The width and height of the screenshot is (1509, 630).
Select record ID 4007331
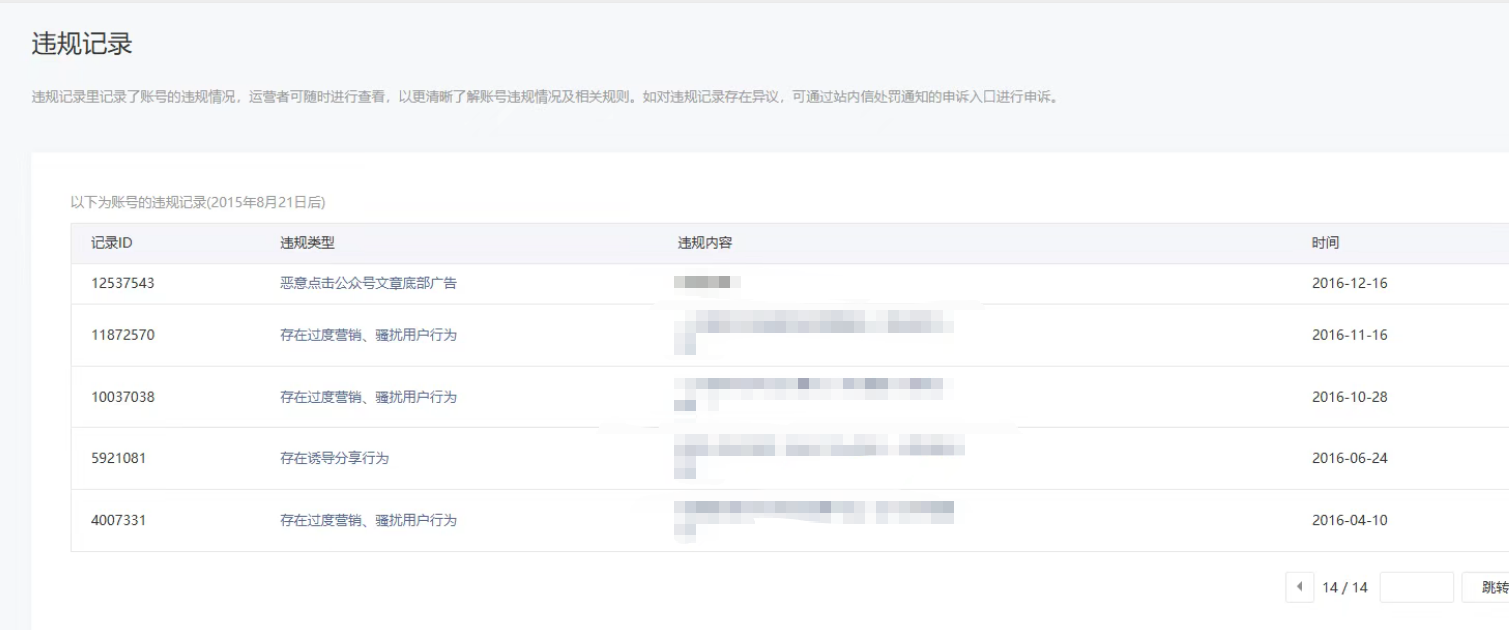click(x=119, y=520)
